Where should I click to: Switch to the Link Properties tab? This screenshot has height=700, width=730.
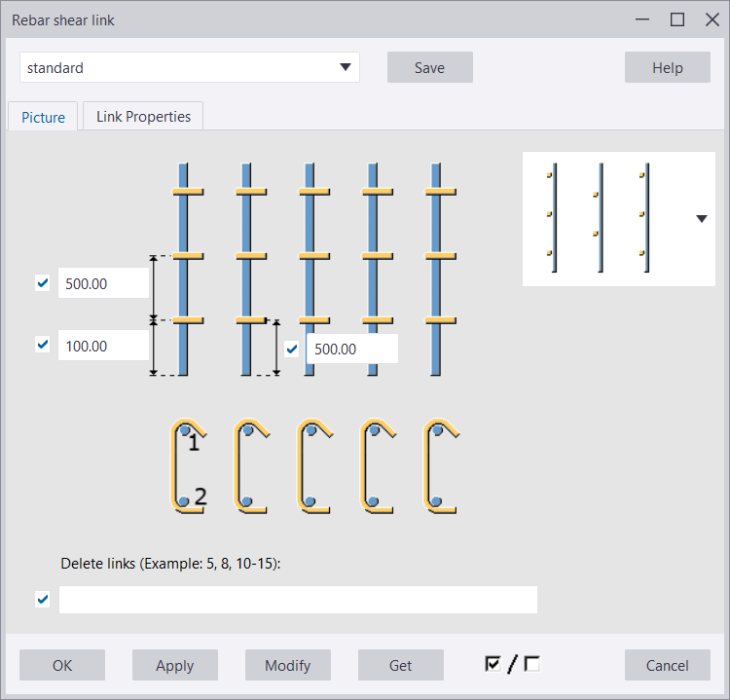click(143, 116)
